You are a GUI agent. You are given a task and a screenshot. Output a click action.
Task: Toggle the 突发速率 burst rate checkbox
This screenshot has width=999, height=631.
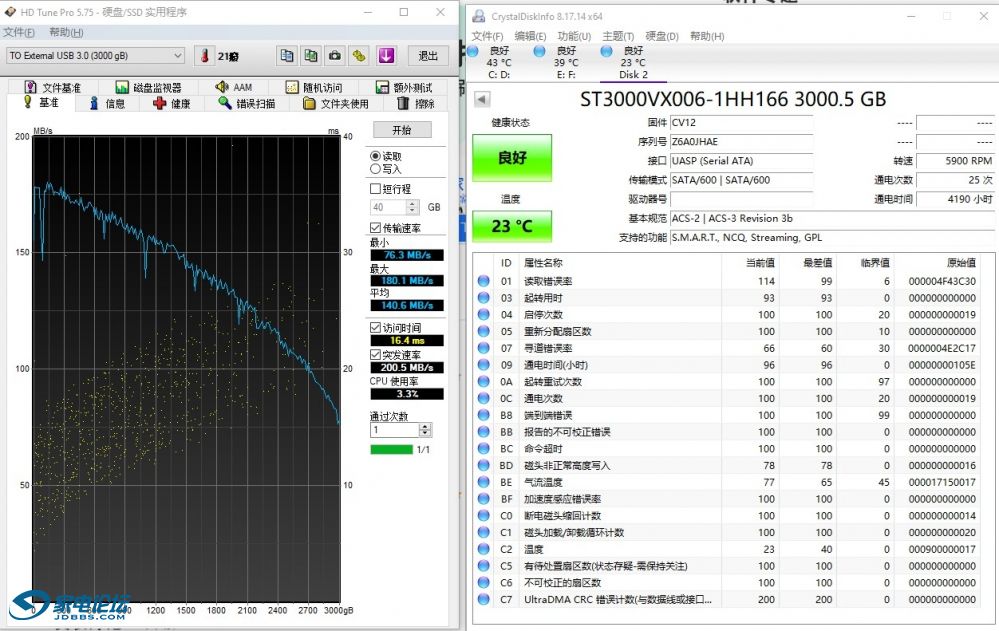point(375,354)
